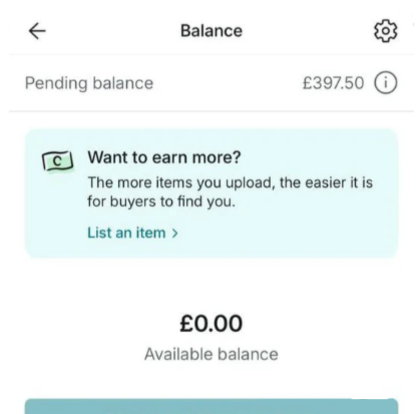Tap the chevron after List an item

click(175, 233)
